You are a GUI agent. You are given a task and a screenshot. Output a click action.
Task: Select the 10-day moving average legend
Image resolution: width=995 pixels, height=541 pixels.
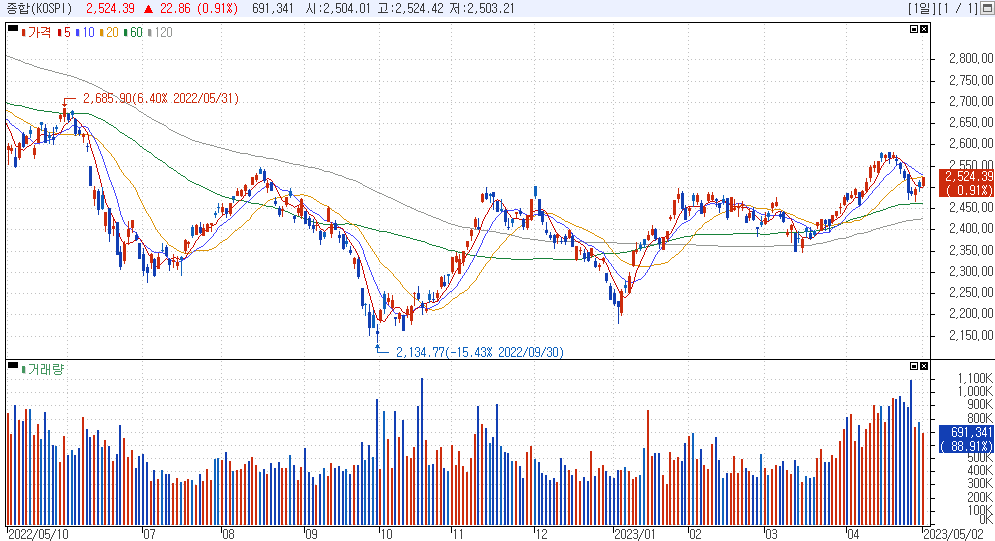pos(85,32)
